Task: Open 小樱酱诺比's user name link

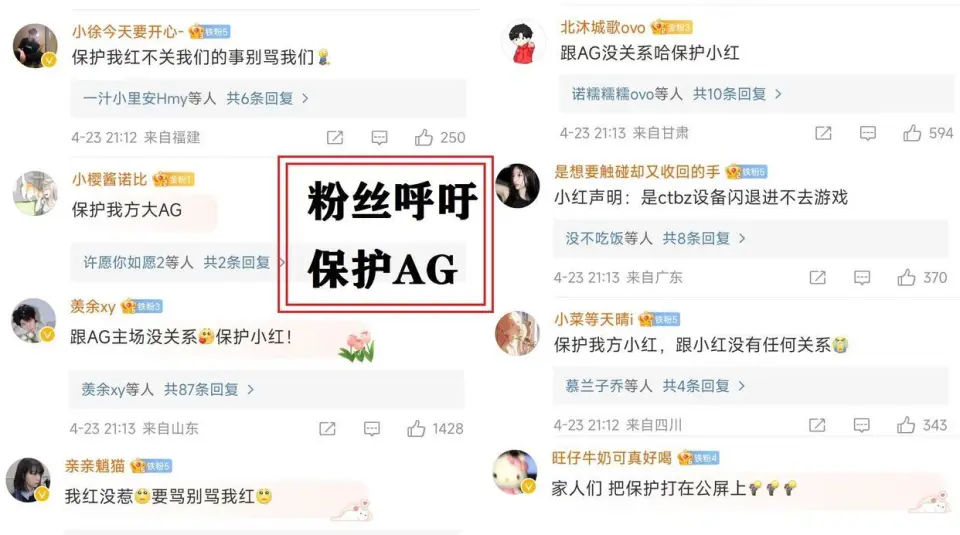Action: [110, 179]
